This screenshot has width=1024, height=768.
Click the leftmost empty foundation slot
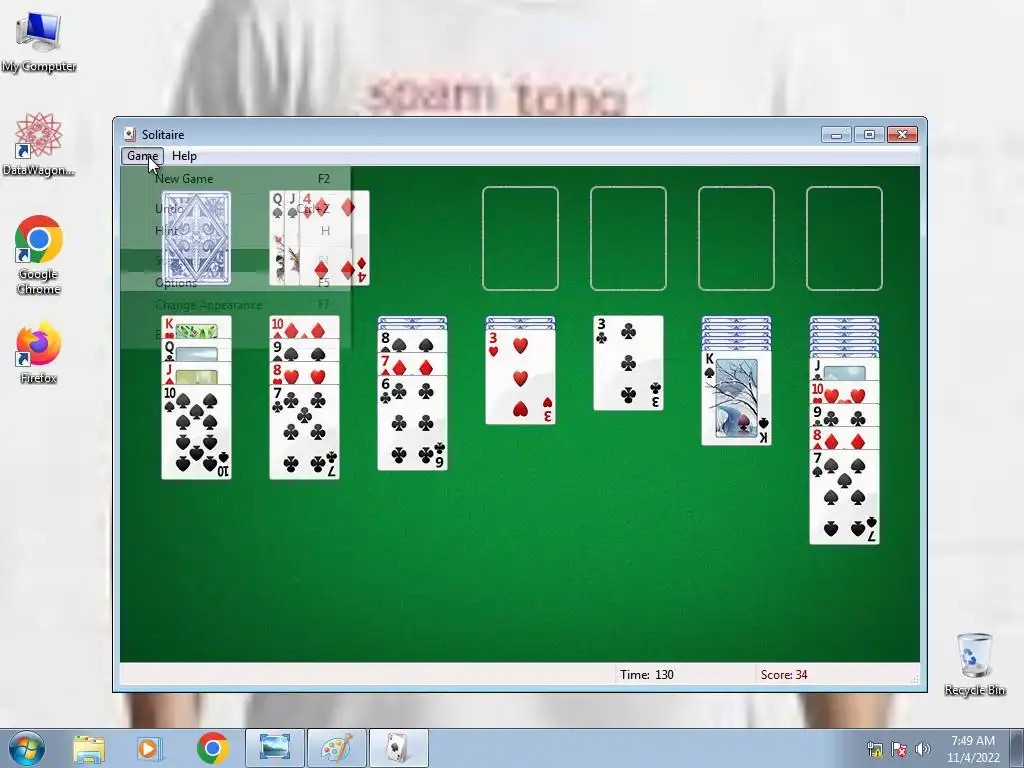(x=520, y=238)
